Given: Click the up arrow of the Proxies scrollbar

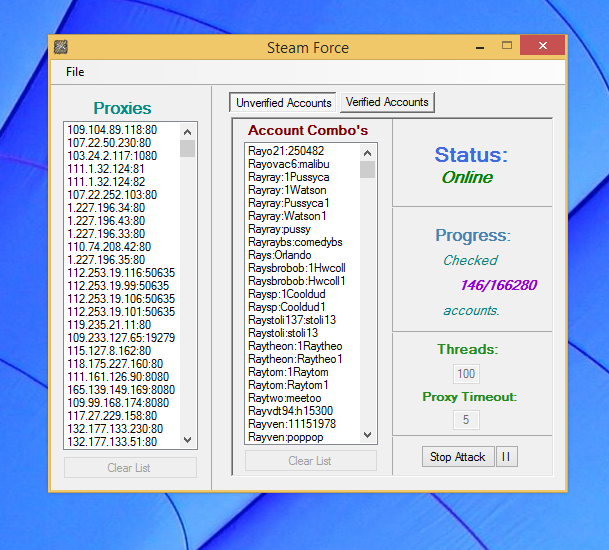Looking at the screenshot, I should coord(188,132).
